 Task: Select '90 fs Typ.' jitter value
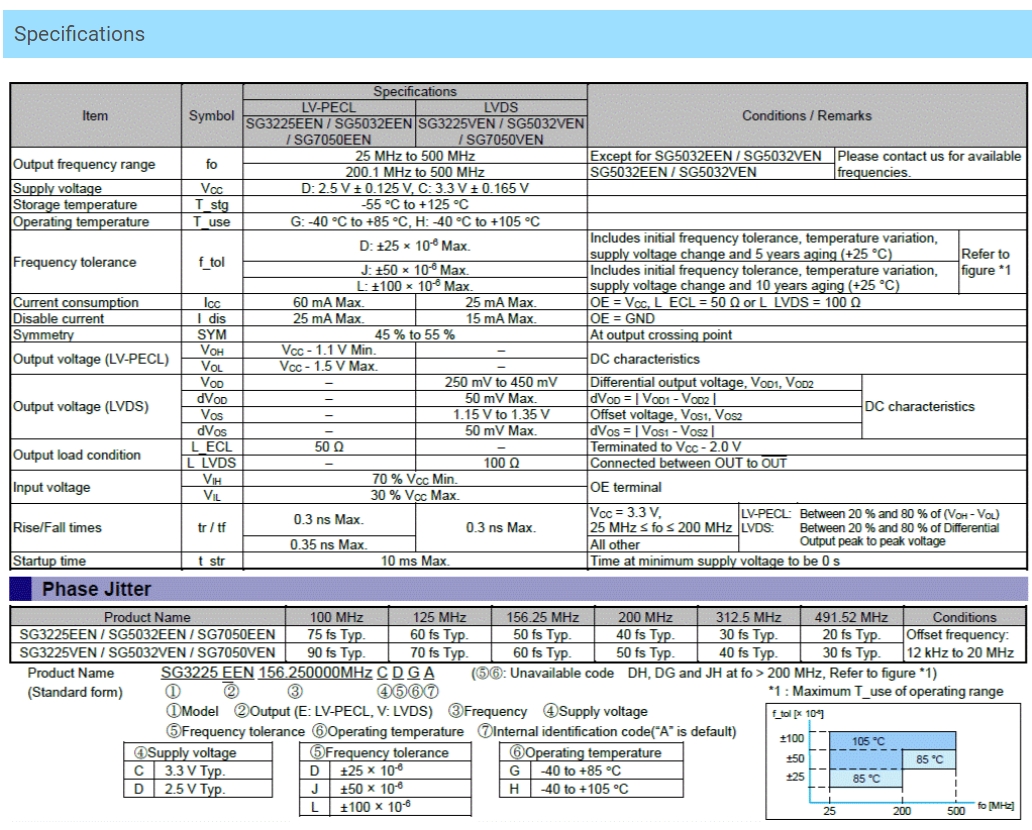click(336, 652)
